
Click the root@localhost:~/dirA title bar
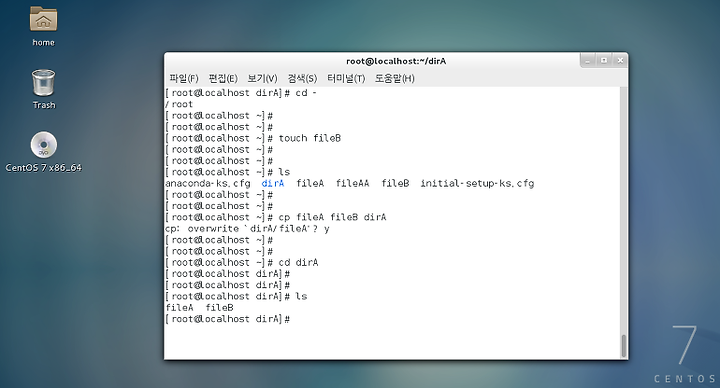(x=396, y=61)
